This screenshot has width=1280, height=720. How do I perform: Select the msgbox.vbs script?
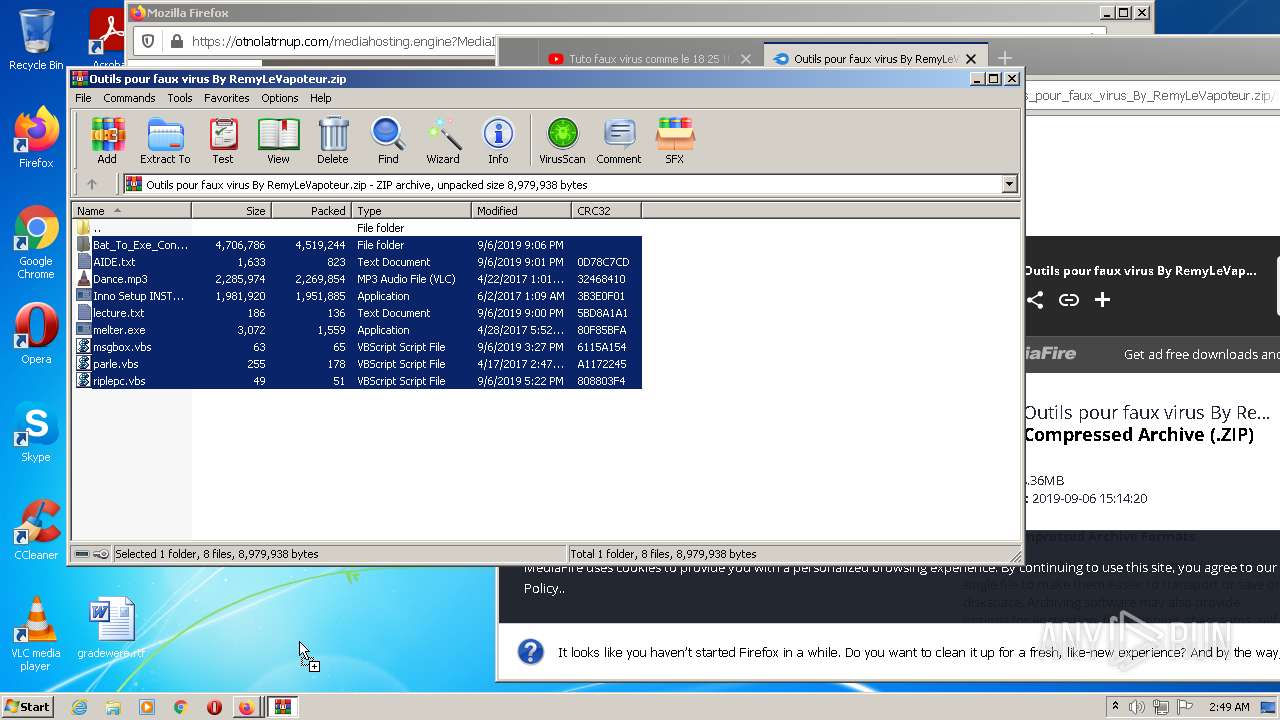(357, 347)
